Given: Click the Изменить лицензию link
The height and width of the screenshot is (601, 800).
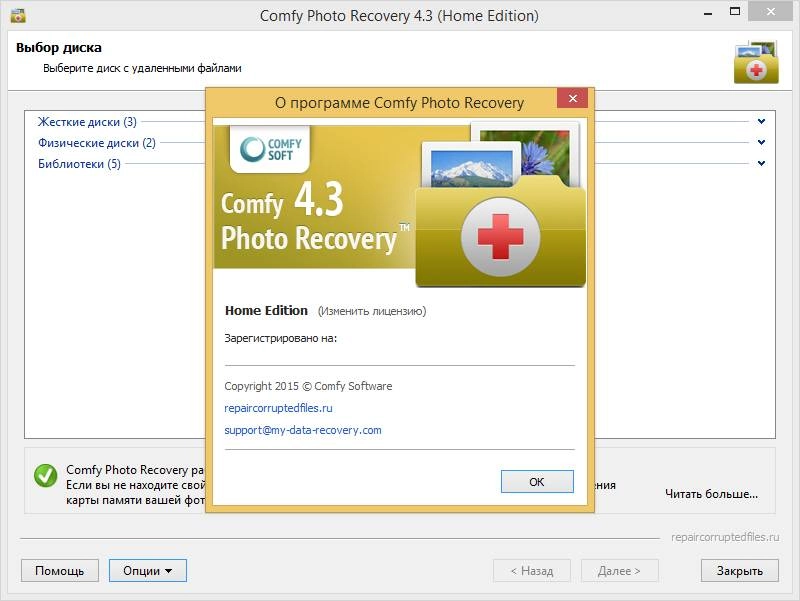Looking at the screenshot, I should pos(372,311).
